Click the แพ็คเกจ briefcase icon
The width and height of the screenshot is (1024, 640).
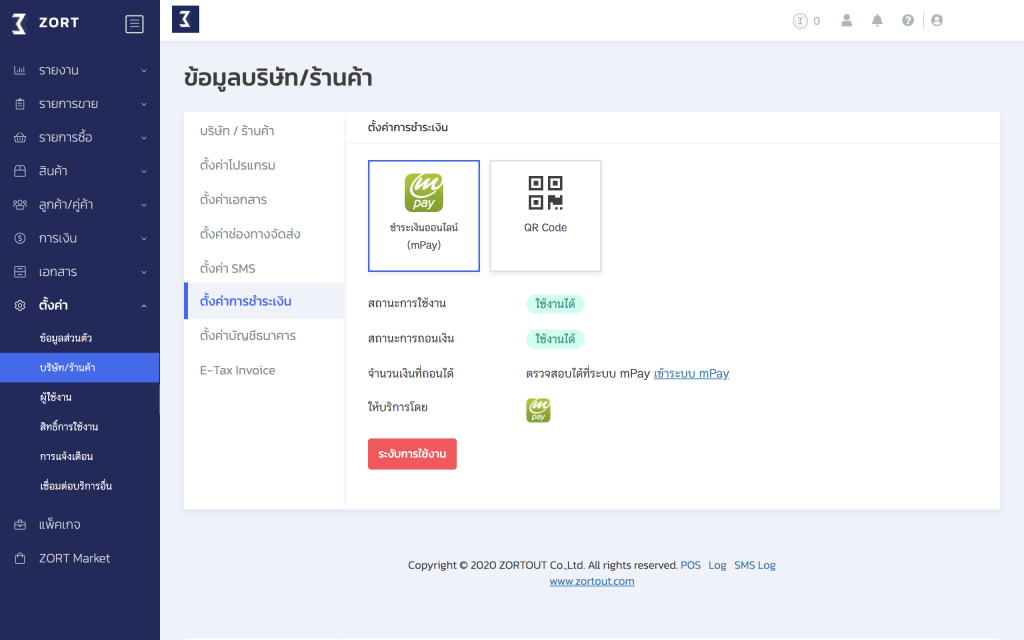click(20, 524)
